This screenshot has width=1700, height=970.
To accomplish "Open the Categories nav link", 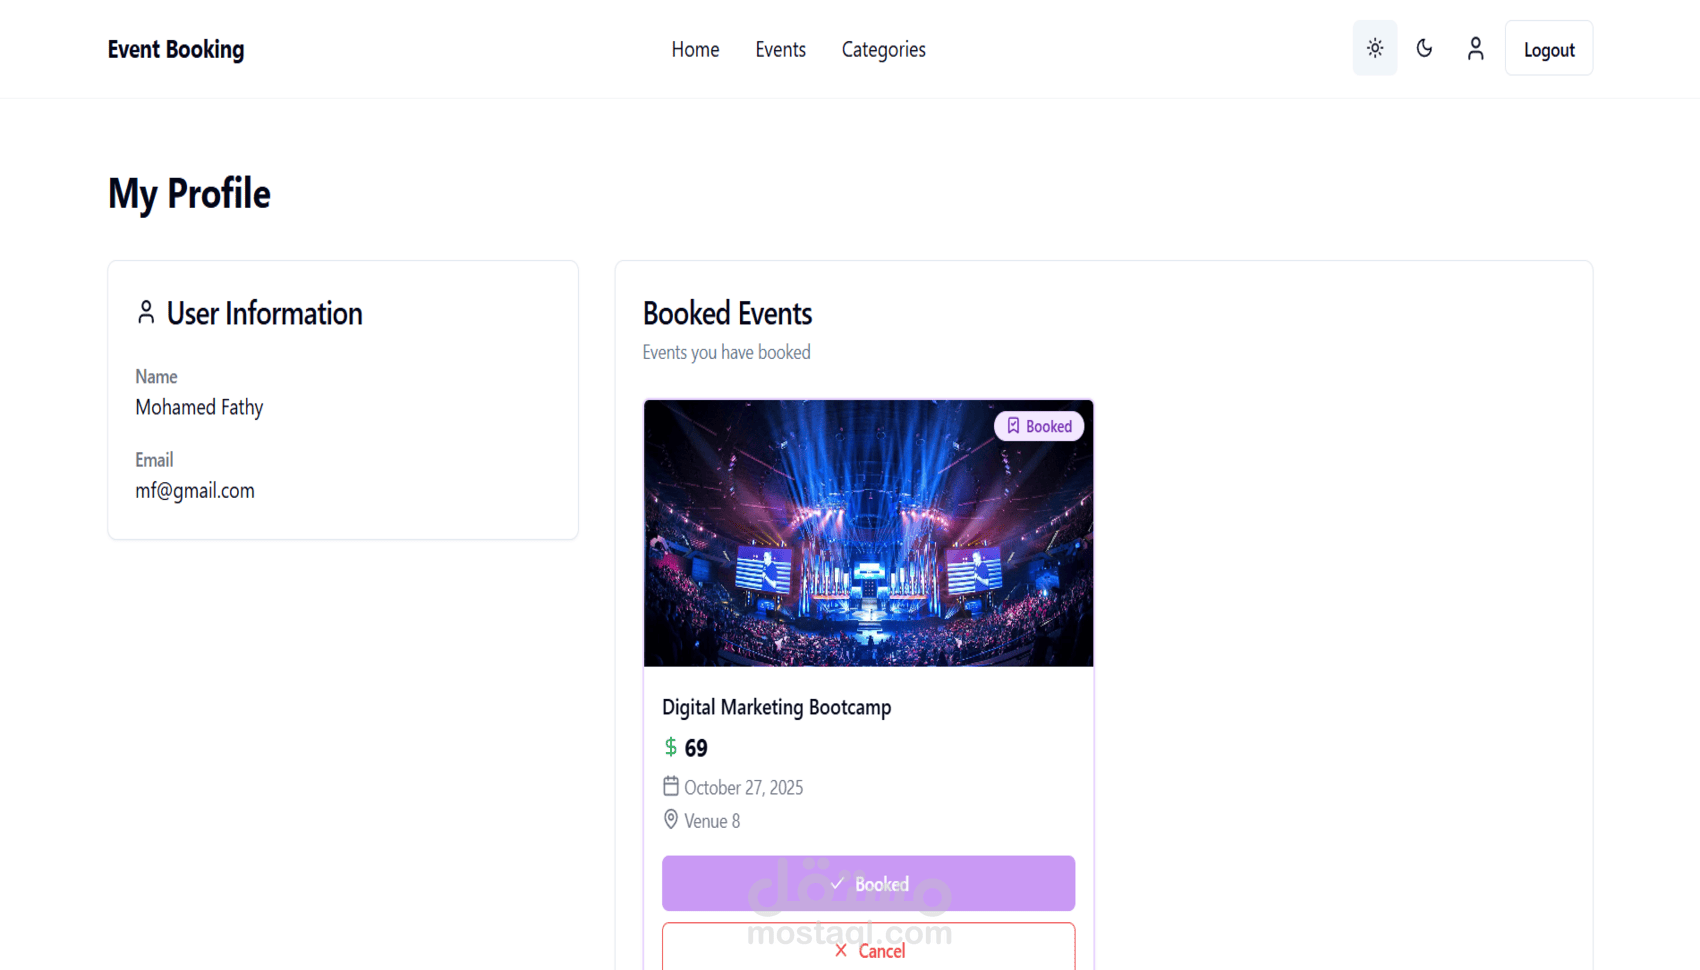I will pyautogui.click(x=884, y=49).
